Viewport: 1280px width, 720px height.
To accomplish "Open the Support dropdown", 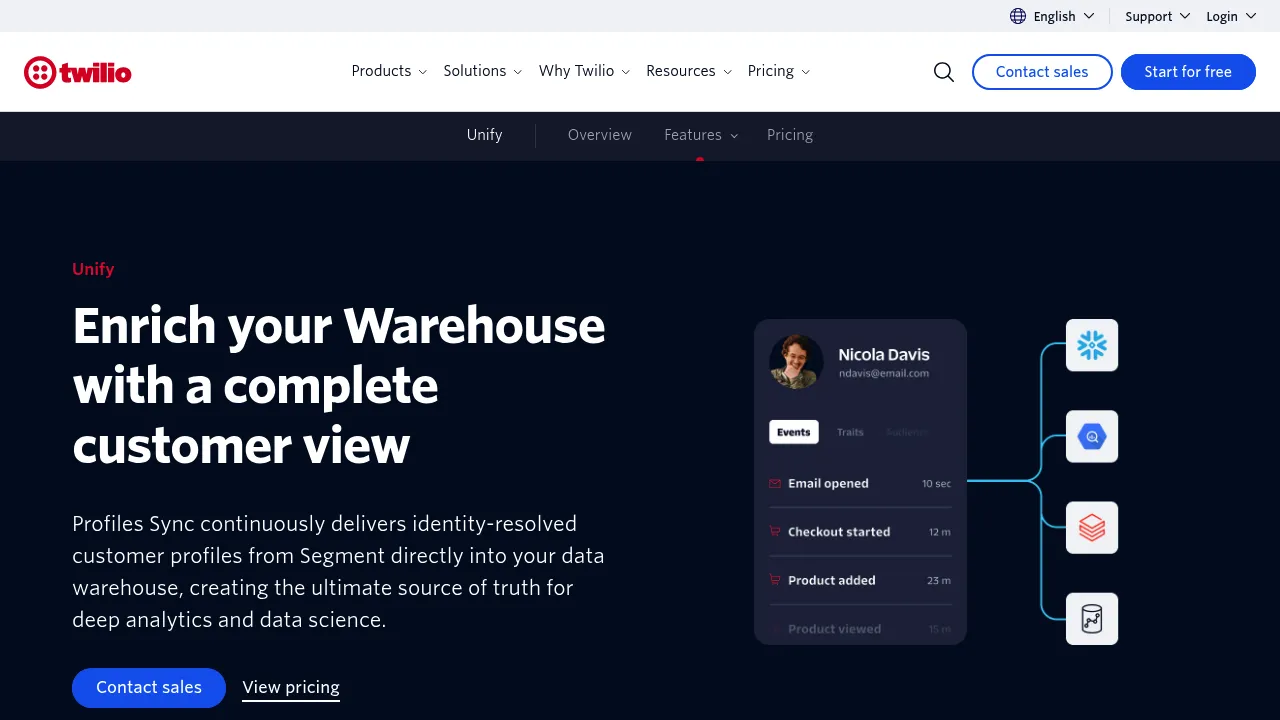I will [x=1158, y=16].
